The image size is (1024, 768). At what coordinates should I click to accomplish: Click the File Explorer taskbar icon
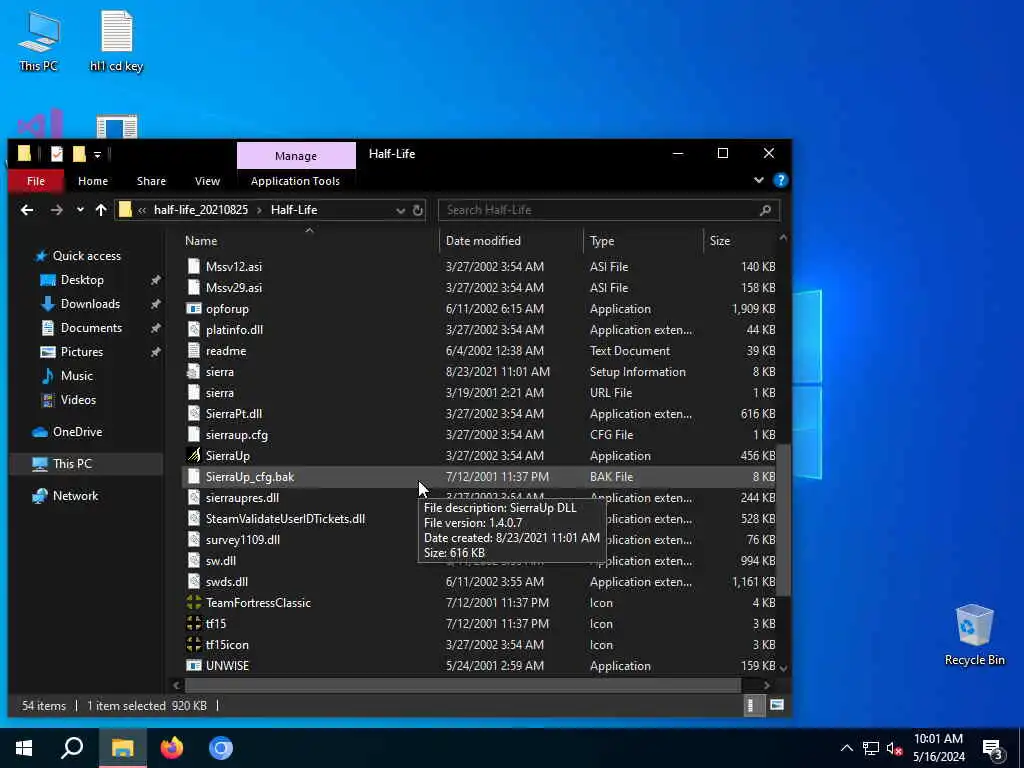(x=122, y=748)
